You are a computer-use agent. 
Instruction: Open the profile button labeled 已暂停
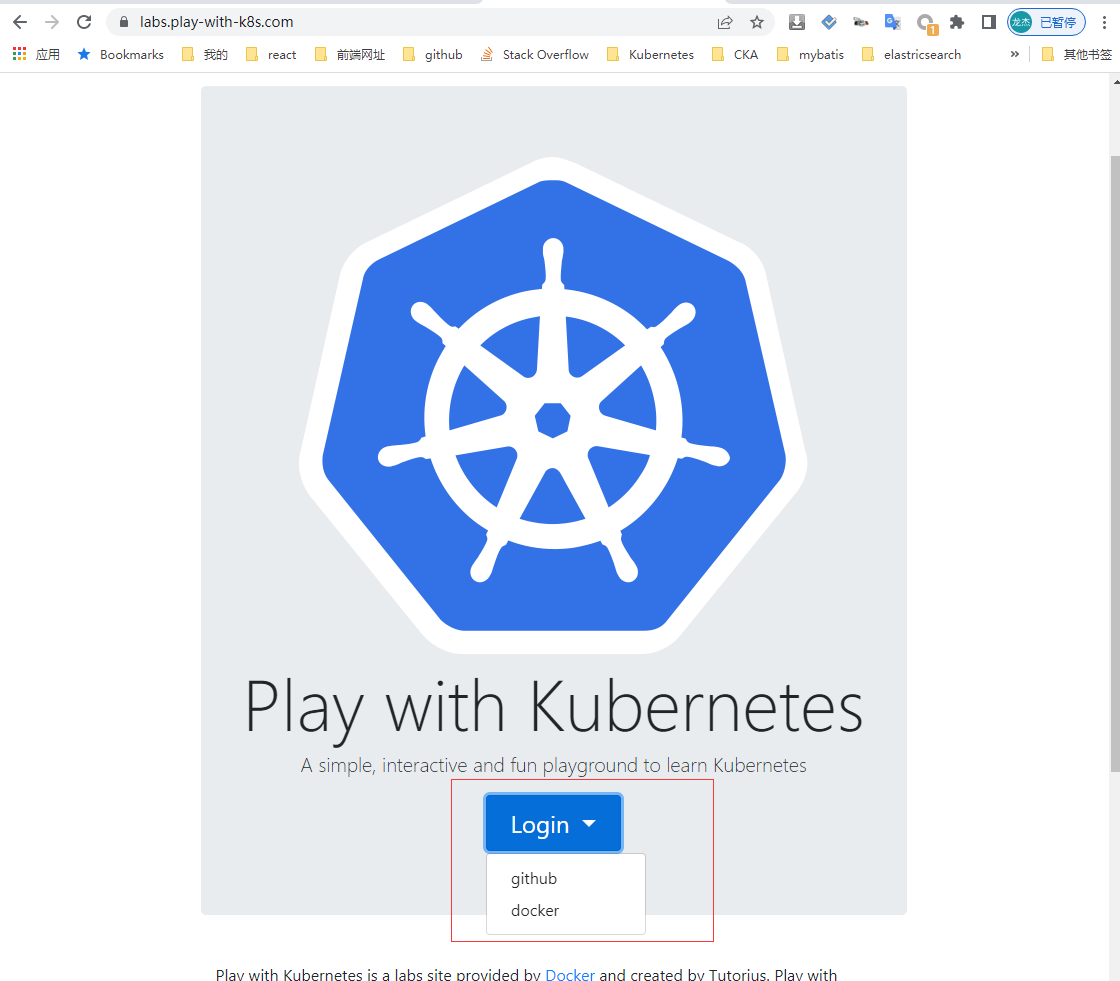point(1046,22)
